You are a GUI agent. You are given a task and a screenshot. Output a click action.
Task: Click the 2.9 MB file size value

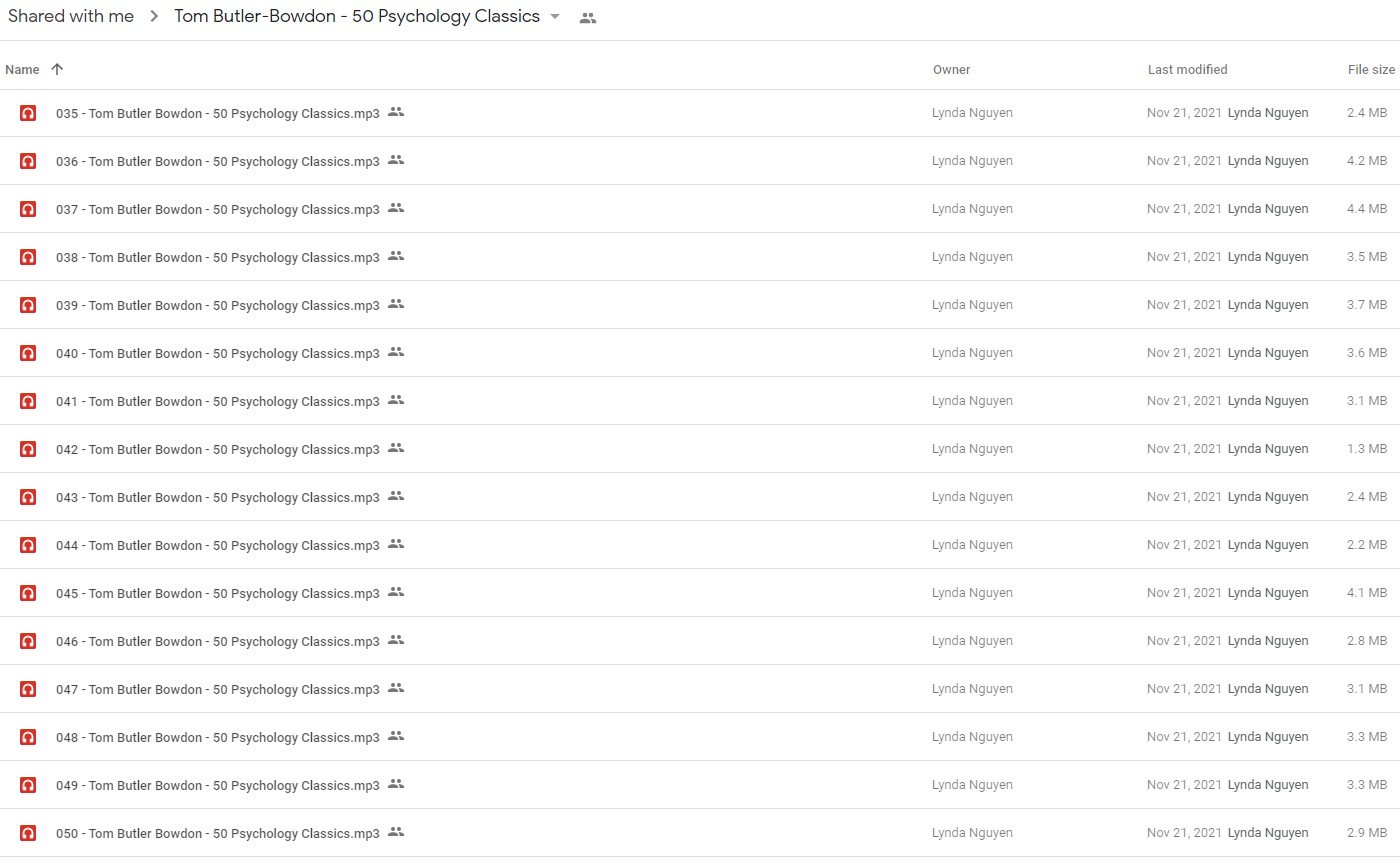[x=1367, y=833]
